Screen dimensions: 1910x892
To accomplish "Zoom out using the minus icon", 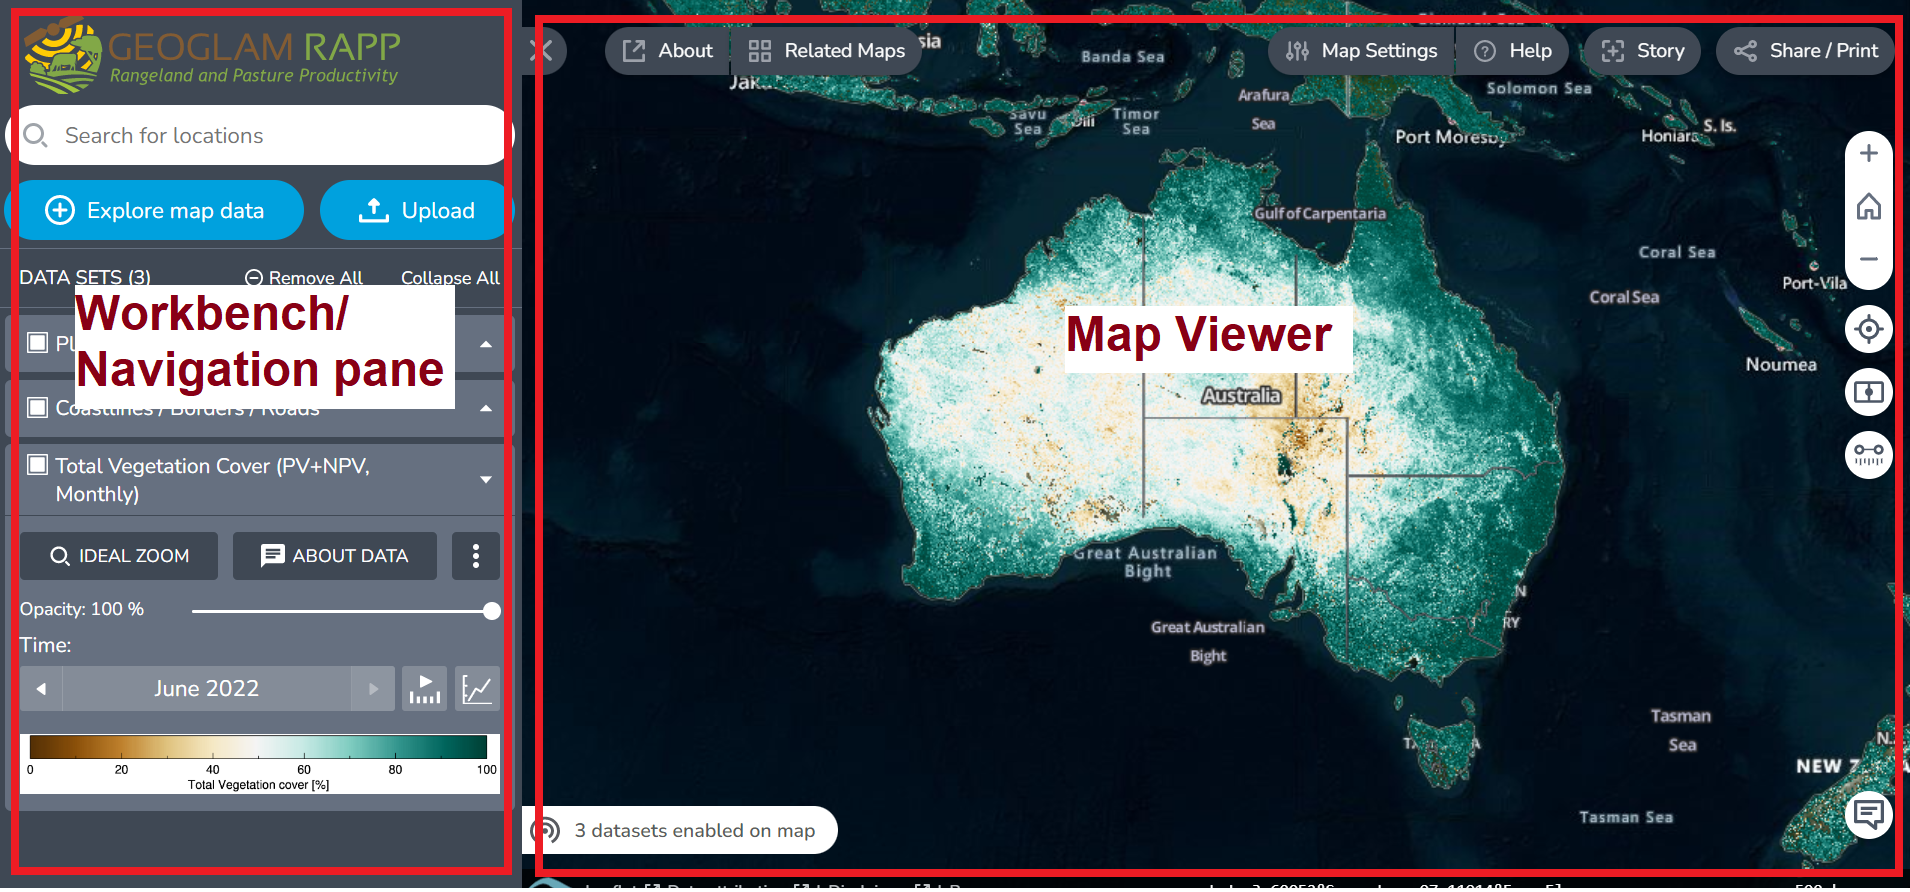I will [x=1868, y=259].
